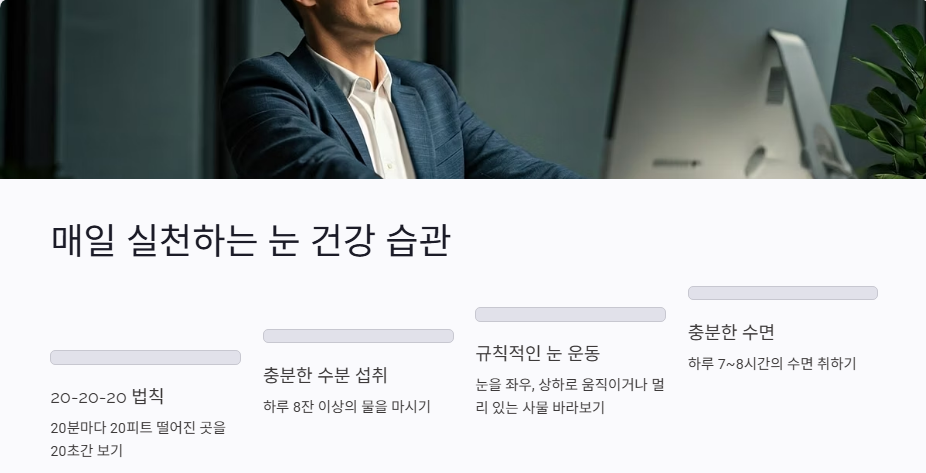Click the 20-20-20 법칙 heading
The height and width of the screenshot is (473, 926).
[107, 396]
